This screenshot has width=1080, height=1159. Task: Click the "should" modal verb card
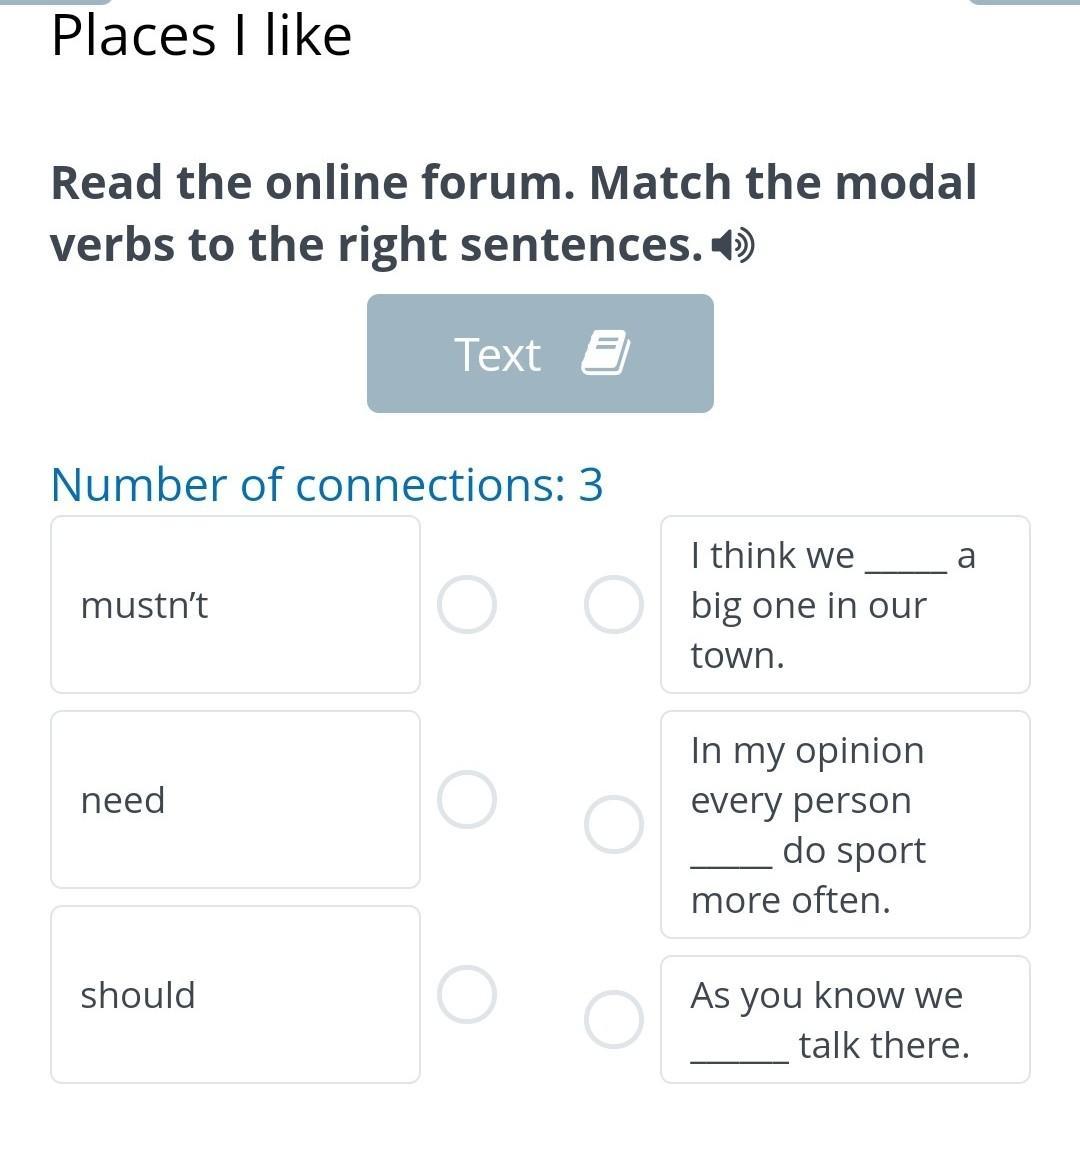click(235, 994)
